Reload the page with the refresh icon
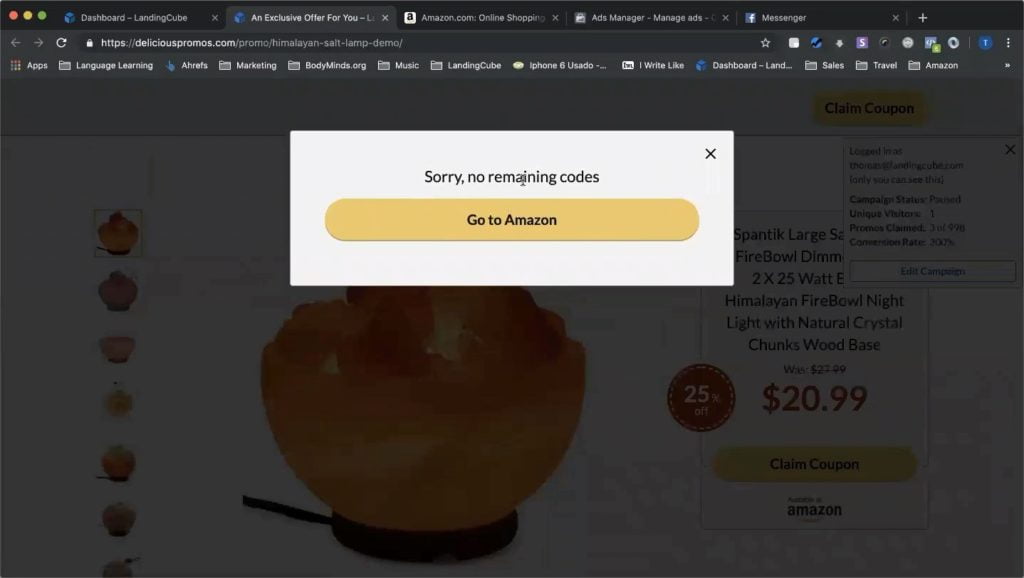 coord(61,42)
